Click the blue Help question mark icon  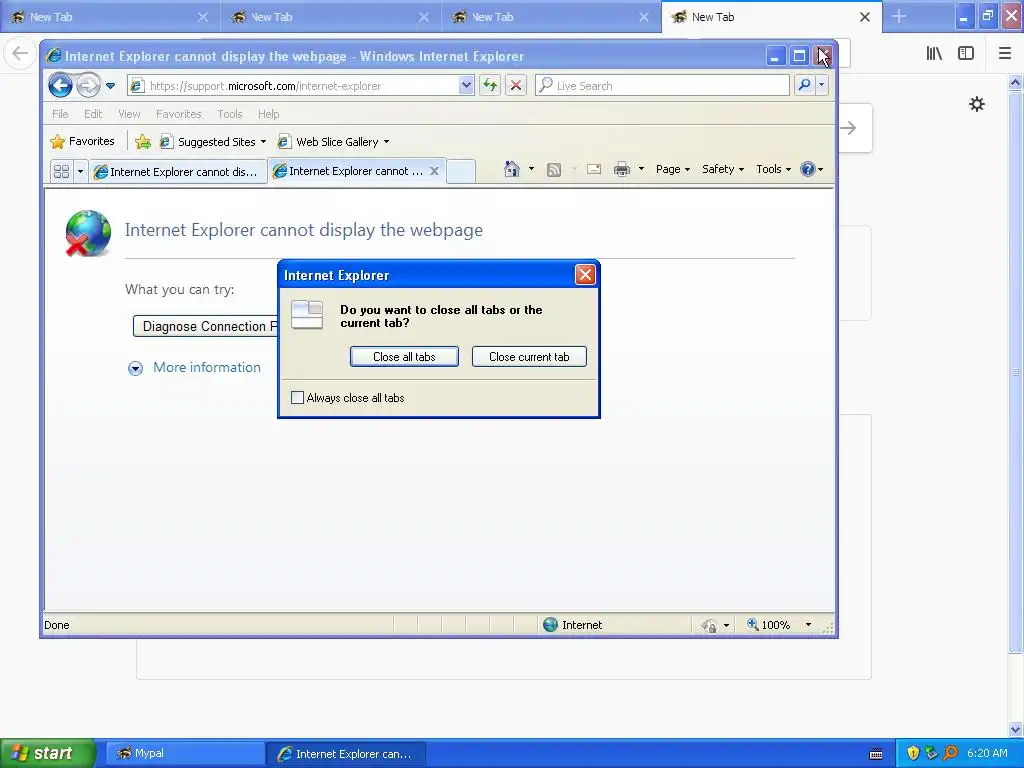point(808,169)
